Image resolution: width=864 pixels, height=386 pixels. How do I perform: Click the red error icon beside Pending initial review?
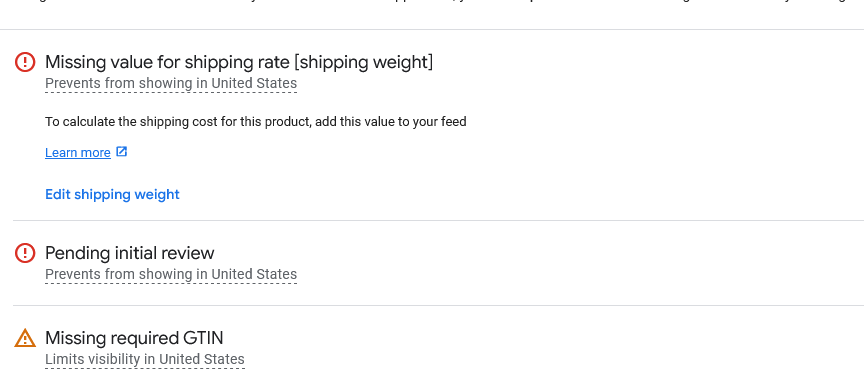point(25,253)
